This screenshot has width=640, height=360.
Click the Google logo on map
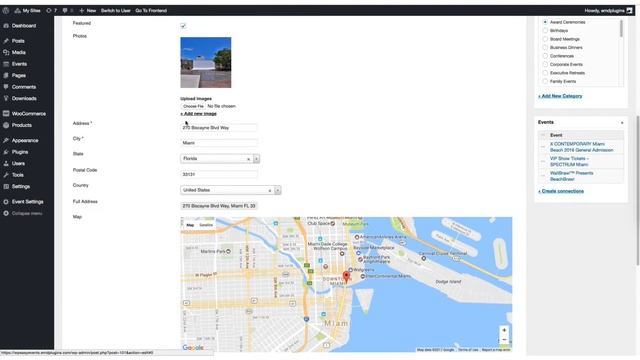coord(193,348)
